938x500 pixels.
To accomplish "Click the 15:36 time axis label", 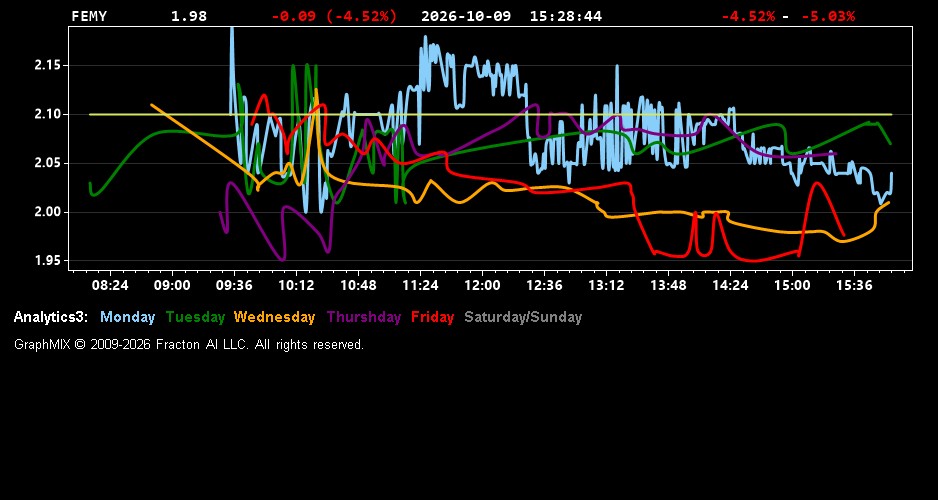I will point(854,286).
